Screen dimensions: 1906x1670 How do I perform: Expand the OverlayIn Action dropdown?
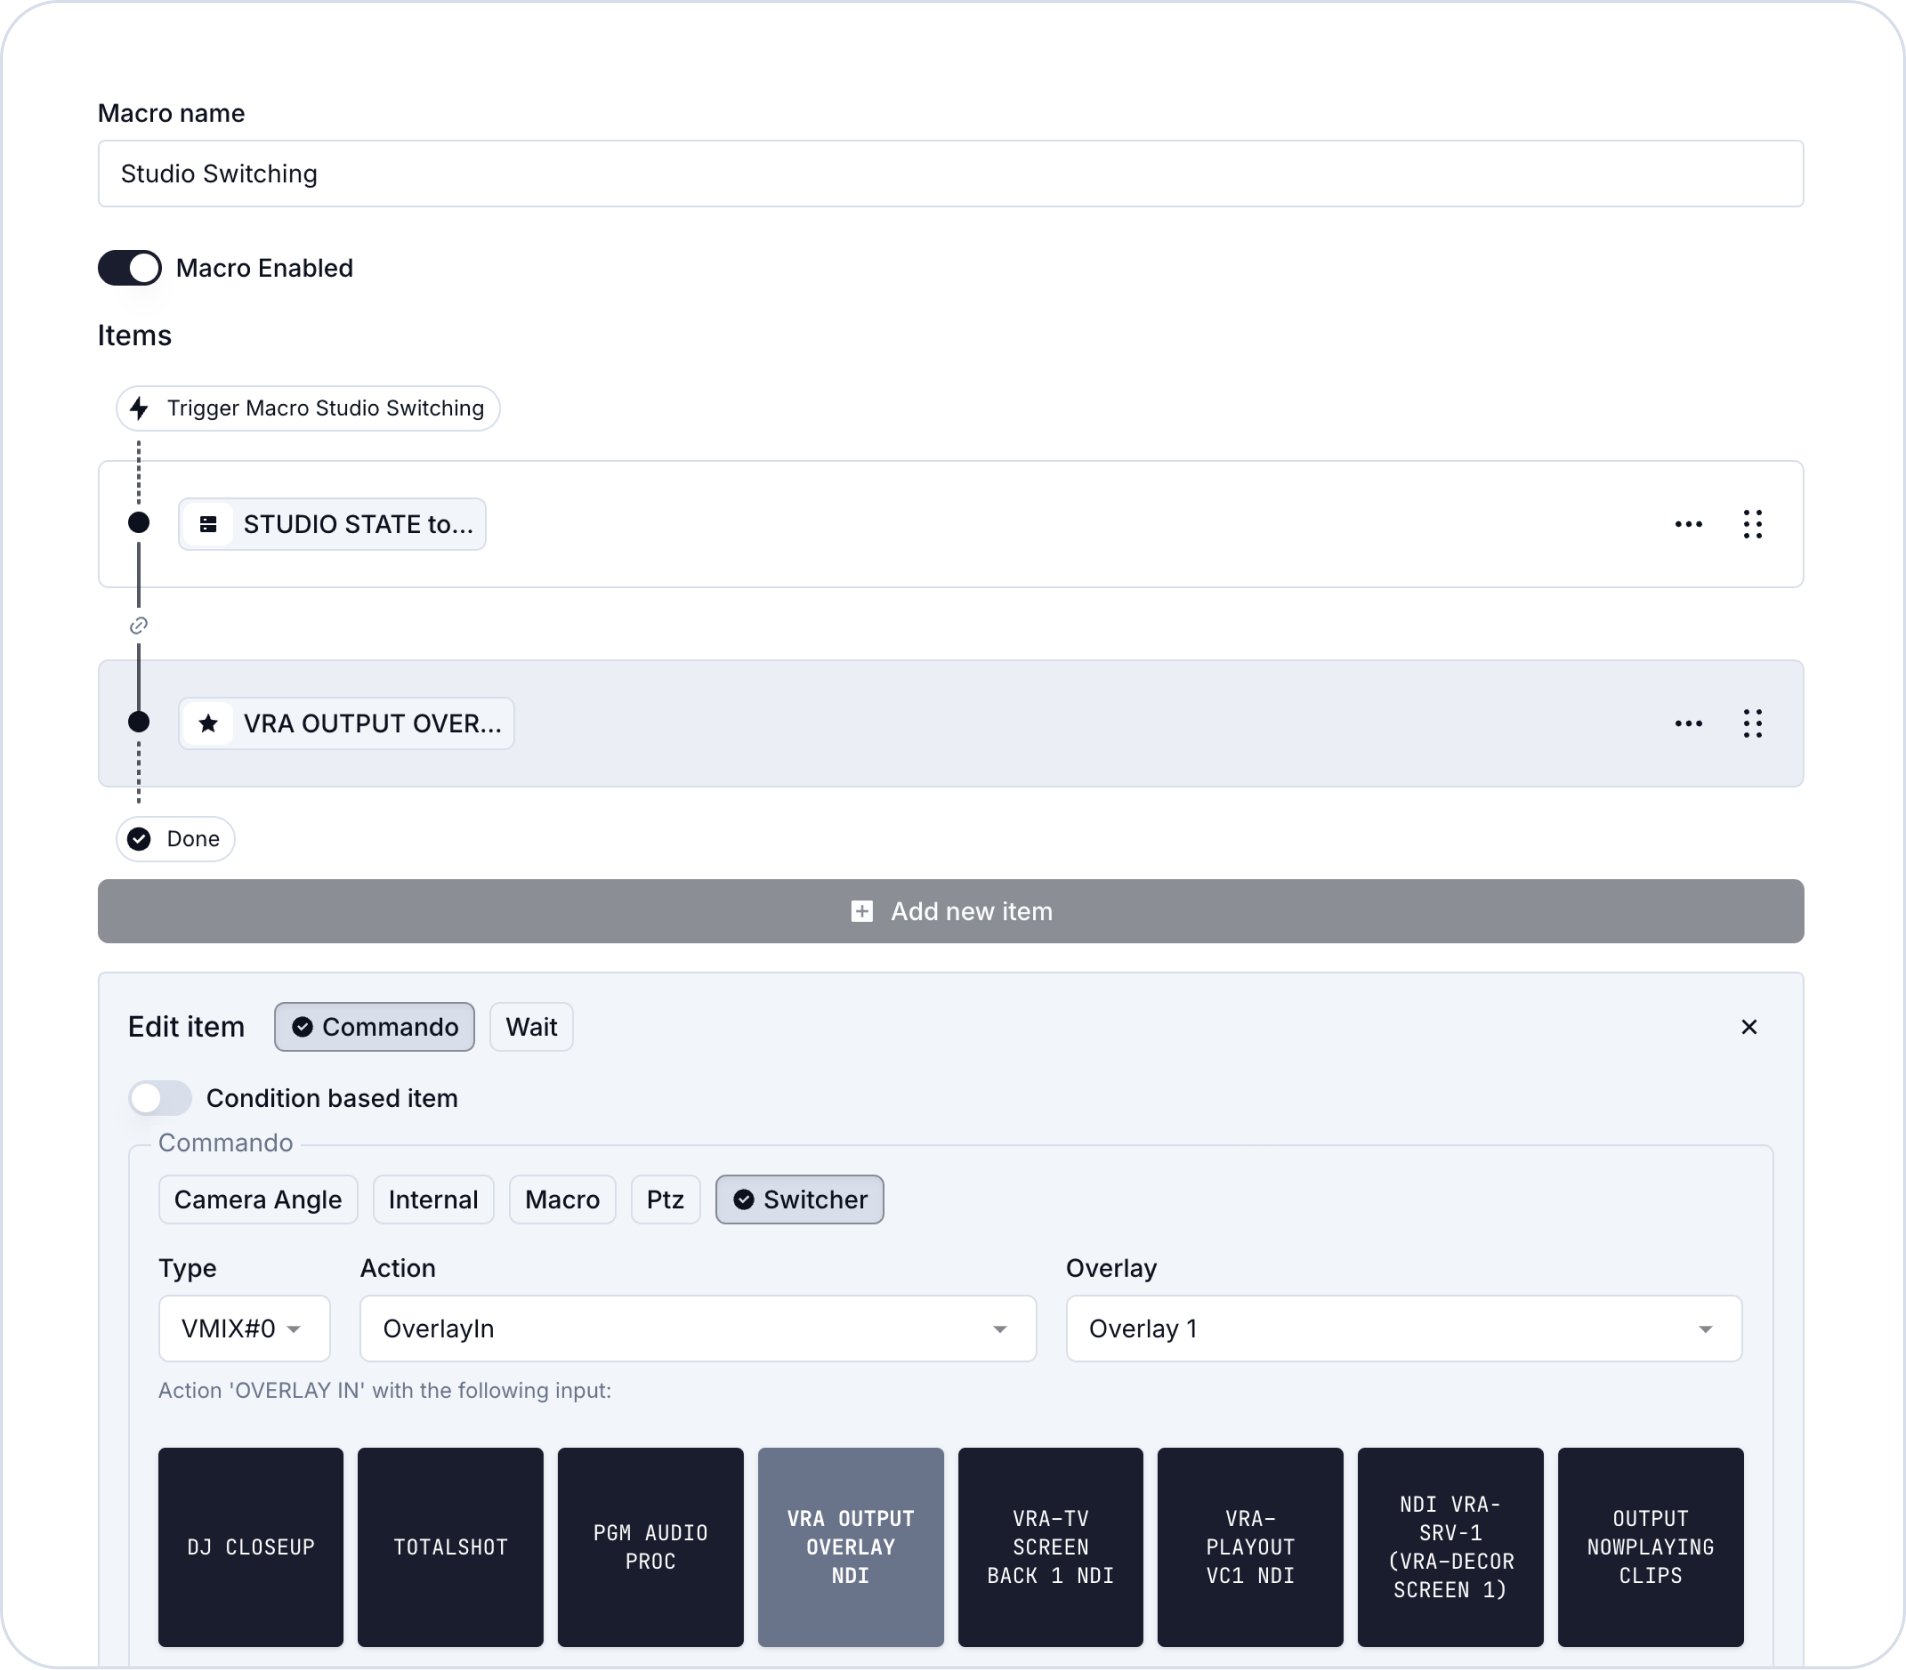[697, 1328]
